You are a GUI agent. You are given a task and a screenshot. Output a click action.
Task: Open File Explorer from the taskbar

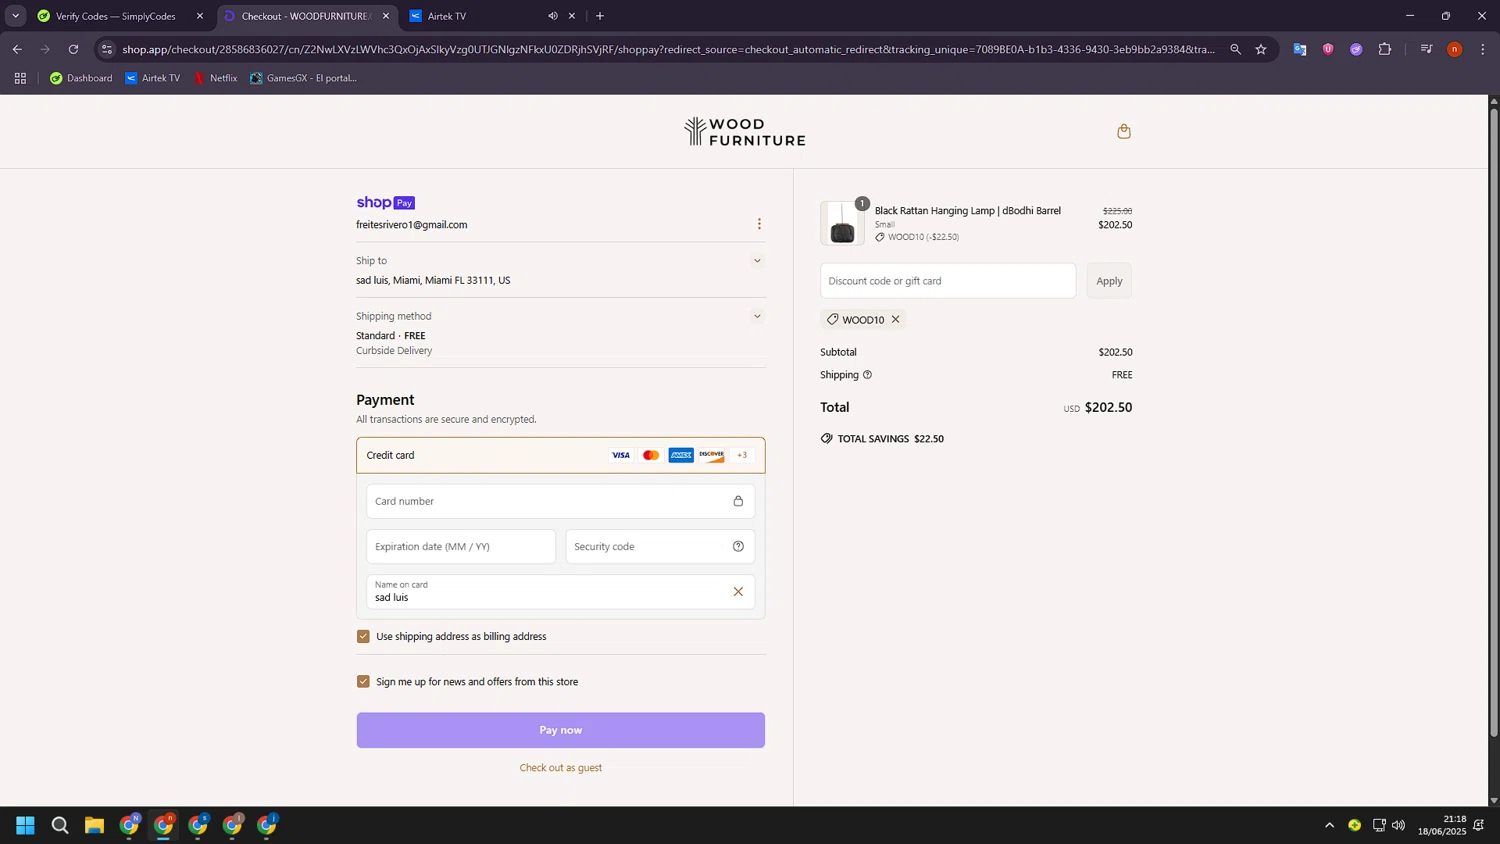[94, 825]
